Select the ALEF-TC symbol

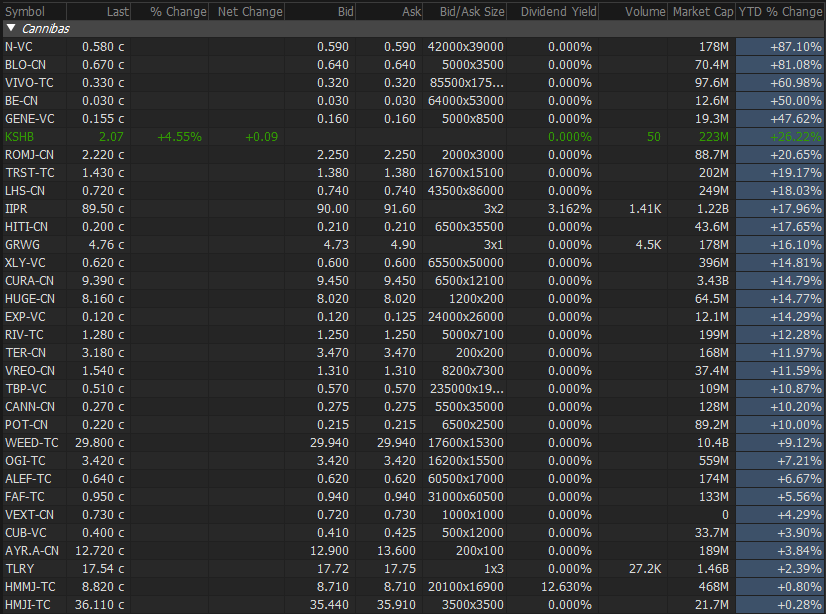28,479
